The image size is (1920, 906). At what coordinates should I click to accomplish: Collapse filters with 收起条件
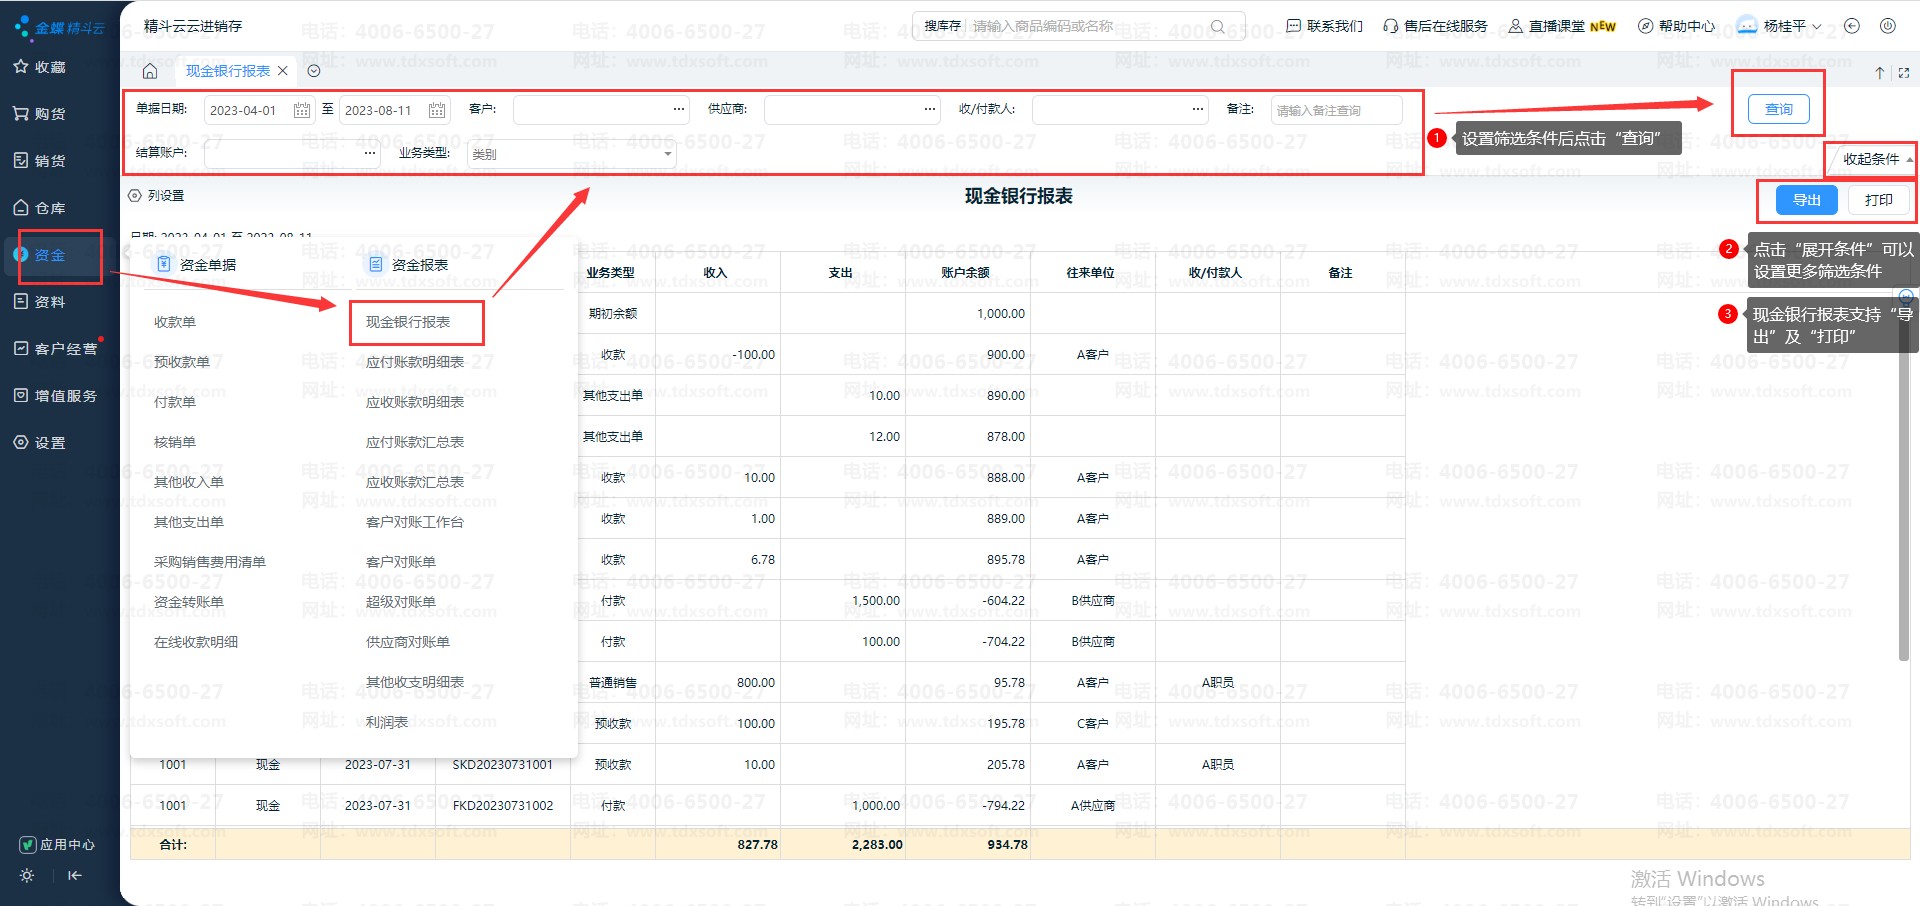tap(1874, 159)
